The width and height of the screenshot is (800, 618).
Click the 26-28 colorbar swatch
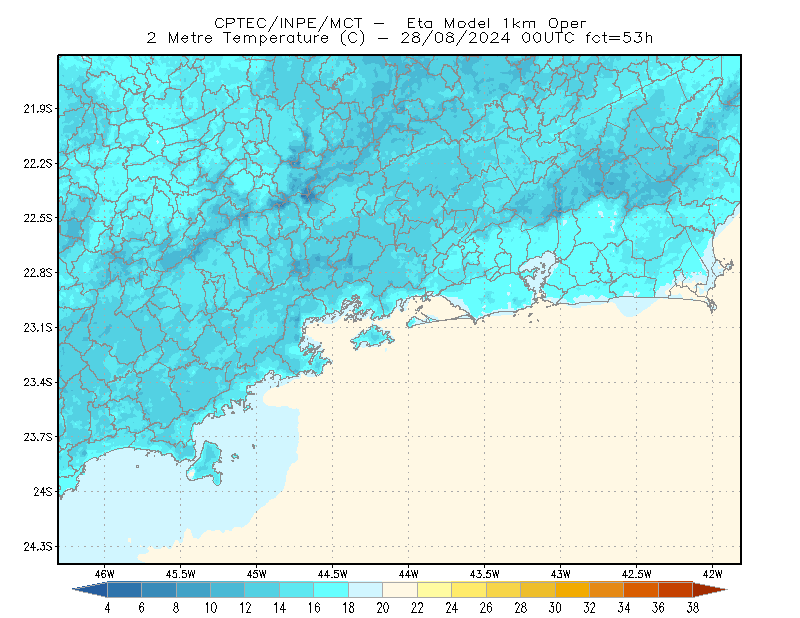(504, 590)
